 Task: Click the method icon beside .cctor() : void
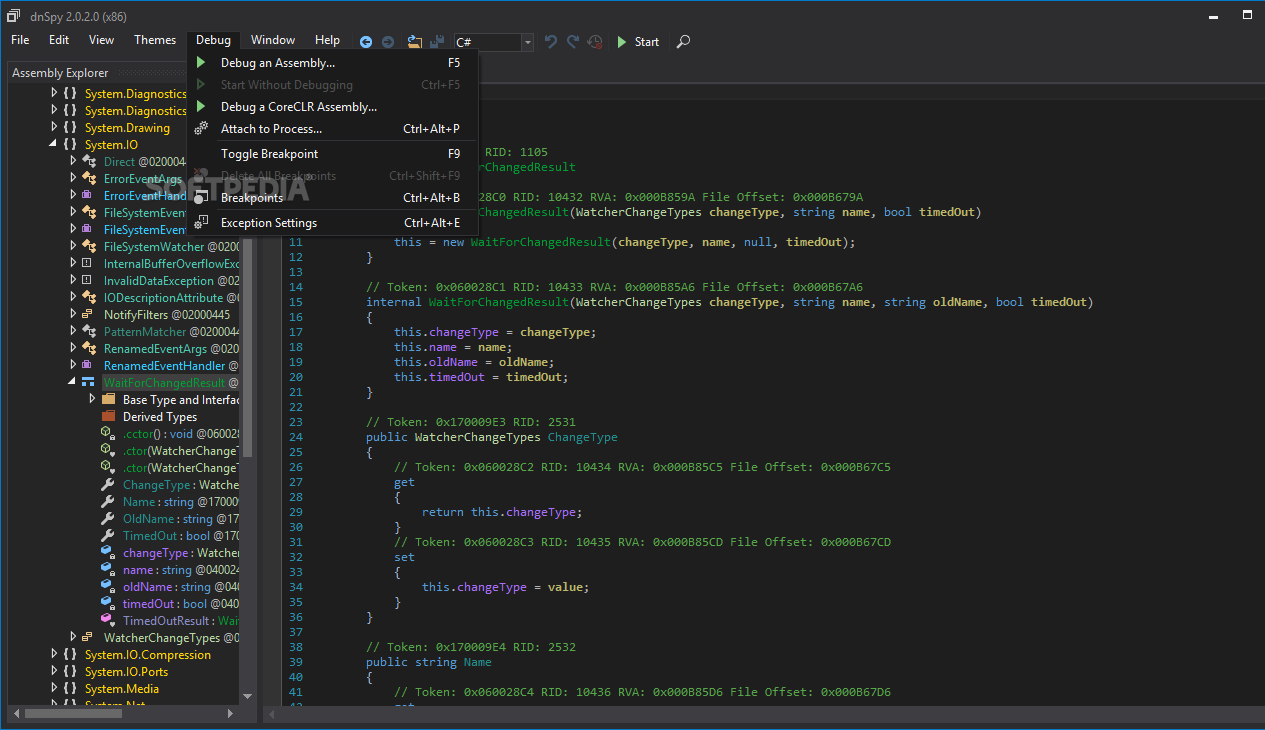pyautogui.click(x=108, y=434)
